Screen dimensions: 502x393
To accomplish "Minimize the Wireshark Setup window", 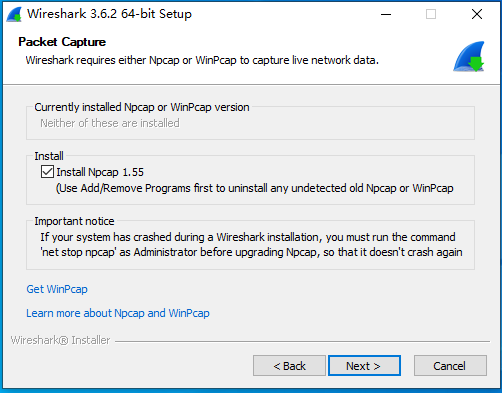I will click(386, 14).
